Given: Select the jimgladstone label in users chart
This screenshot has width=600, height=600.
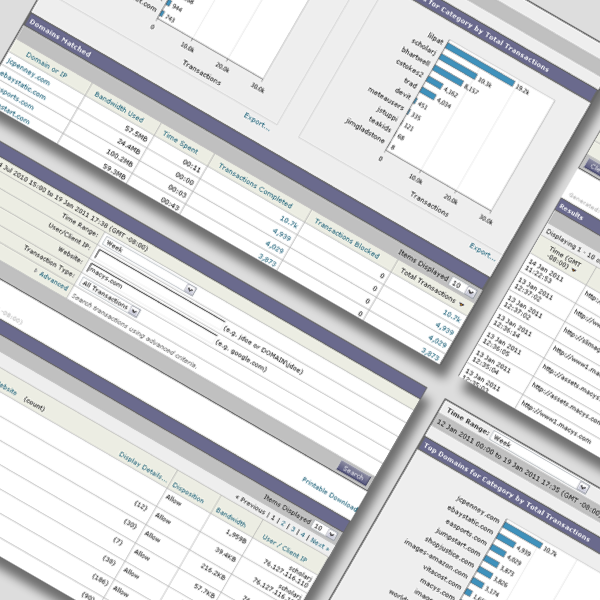Looking at the screenshot, I should (x=364, y=130).
